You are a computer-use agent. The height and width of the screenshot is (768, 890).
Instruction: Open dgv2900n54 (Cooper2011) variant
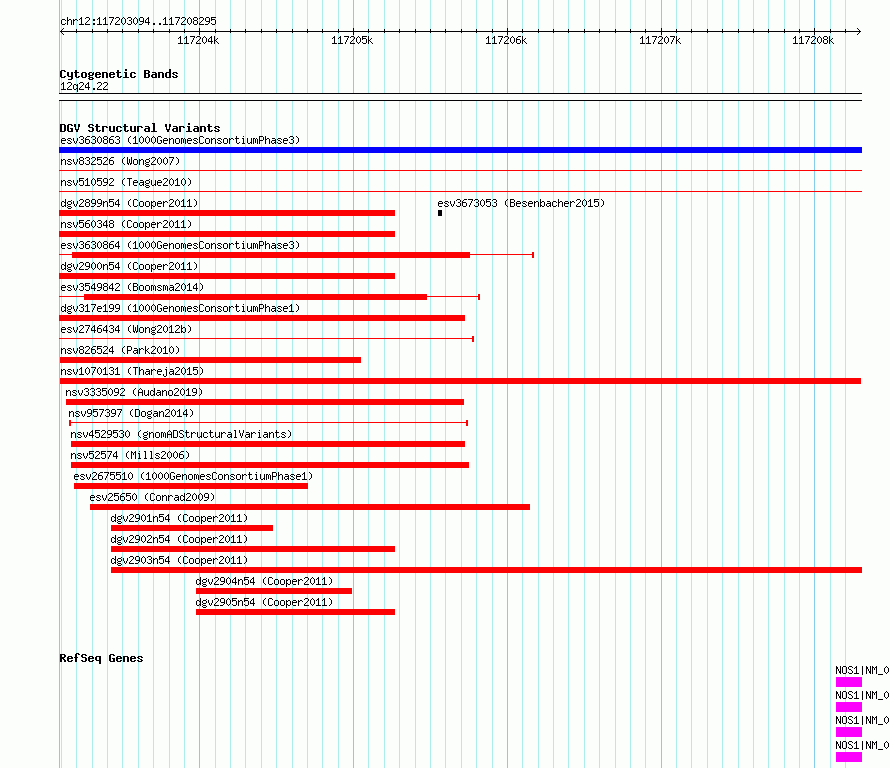coord(129,266)
